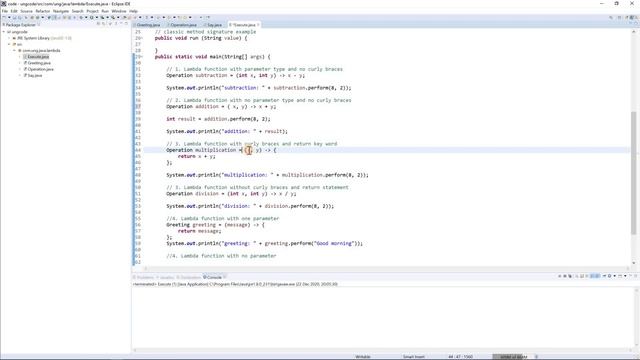Expand the Operation.java tree node
The image size is (640, 360).
point(20,69)
